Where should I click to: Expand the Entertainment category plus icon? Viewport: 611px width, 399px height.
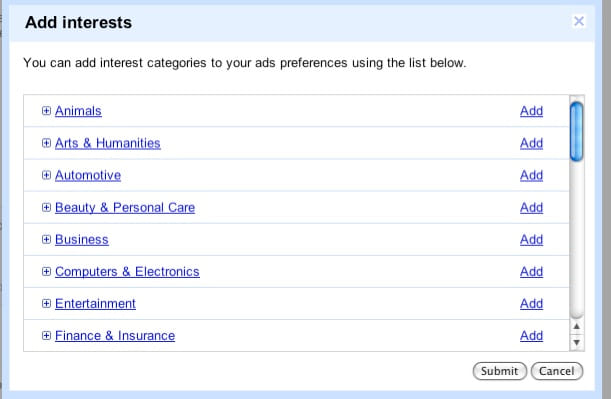click(x=46, y=303)
